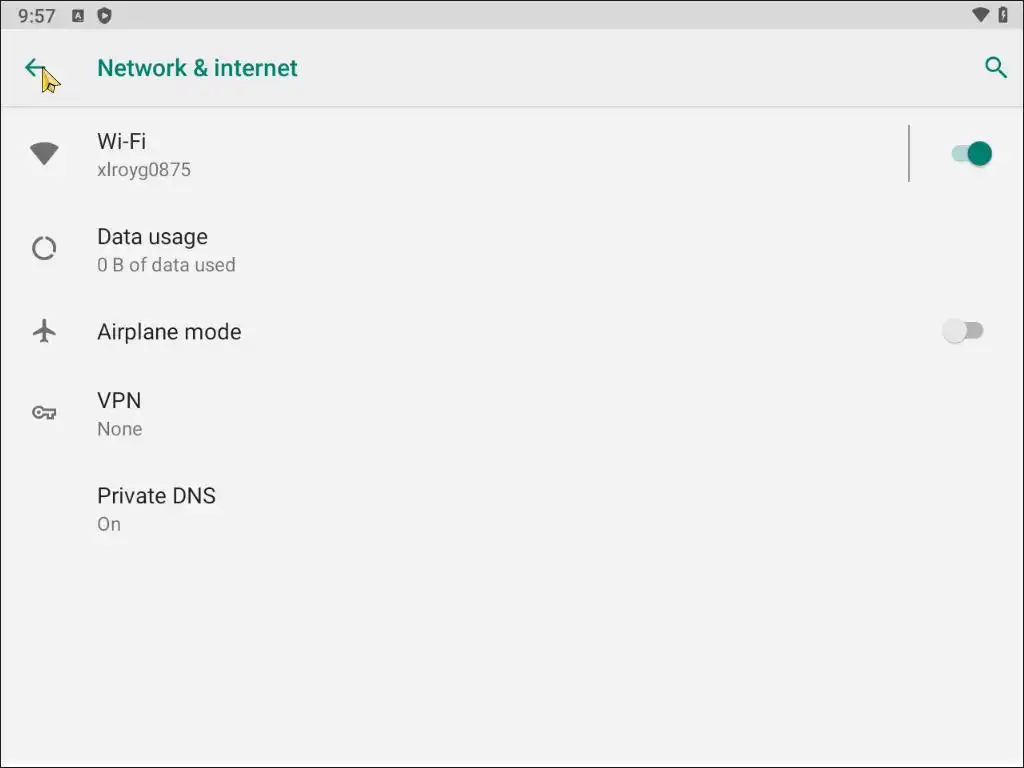Click the 'Network & internet' page title
The height and width of the screenshot is (768, 1024).
197,68
